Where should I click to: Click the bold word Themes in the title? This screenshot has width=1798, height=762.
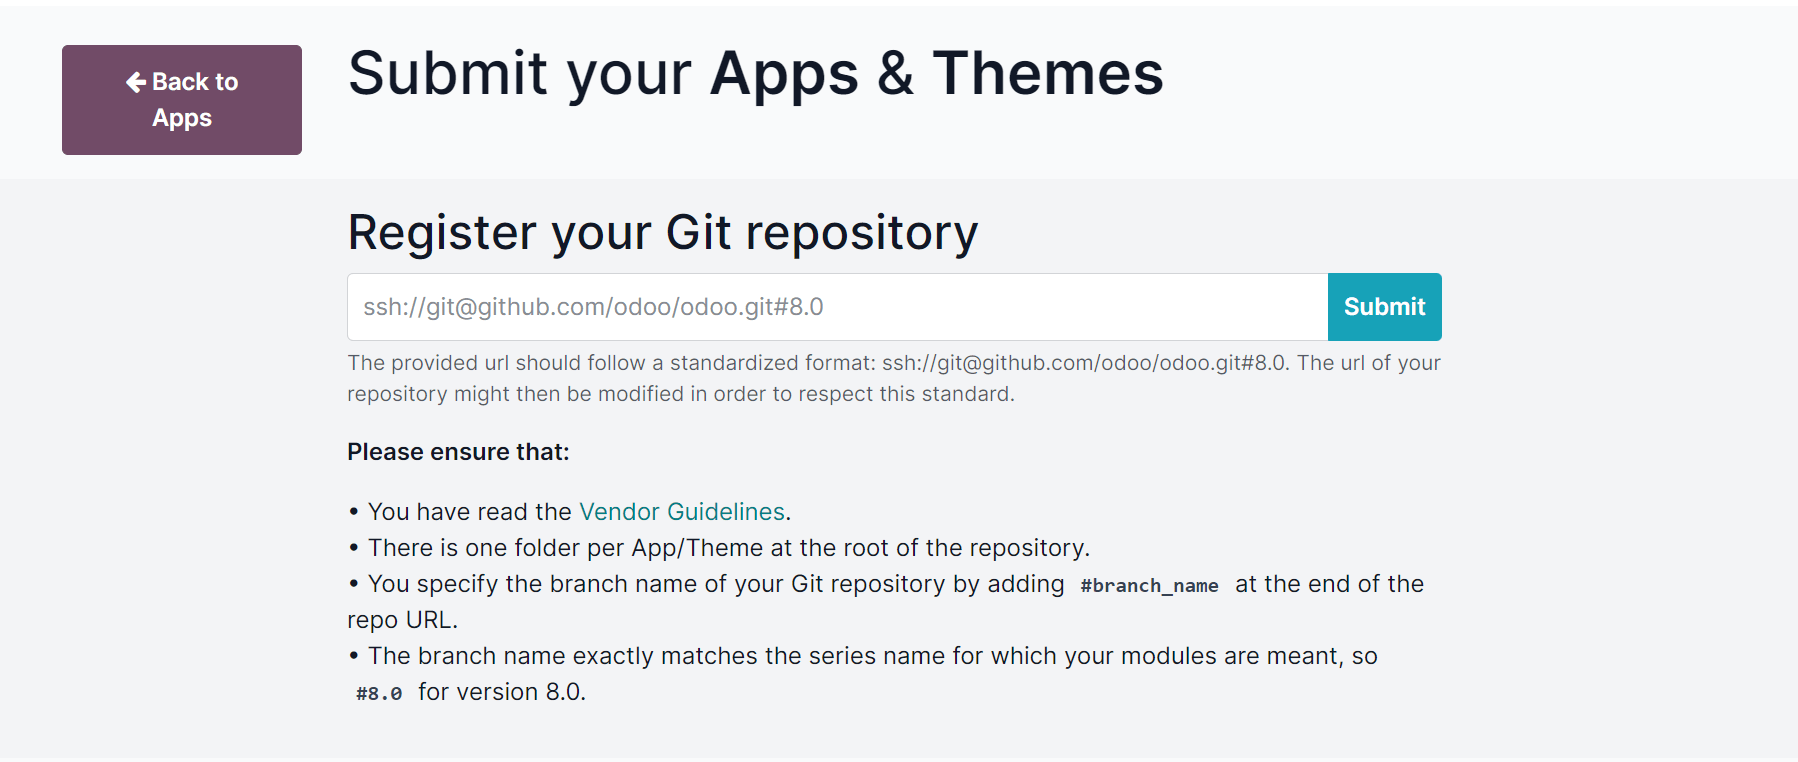point(1048,74)
